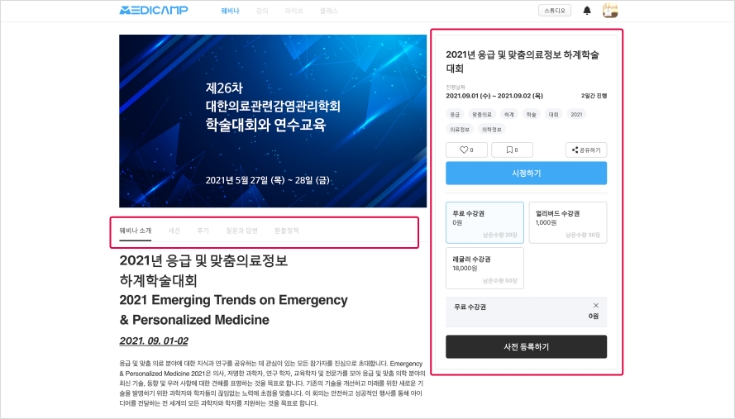This screenshot has height=419, width=735.
Task: Click the date range 2021.09.01 (수) ~ 2021.09.02 (목)
Action: click(494, 96)
